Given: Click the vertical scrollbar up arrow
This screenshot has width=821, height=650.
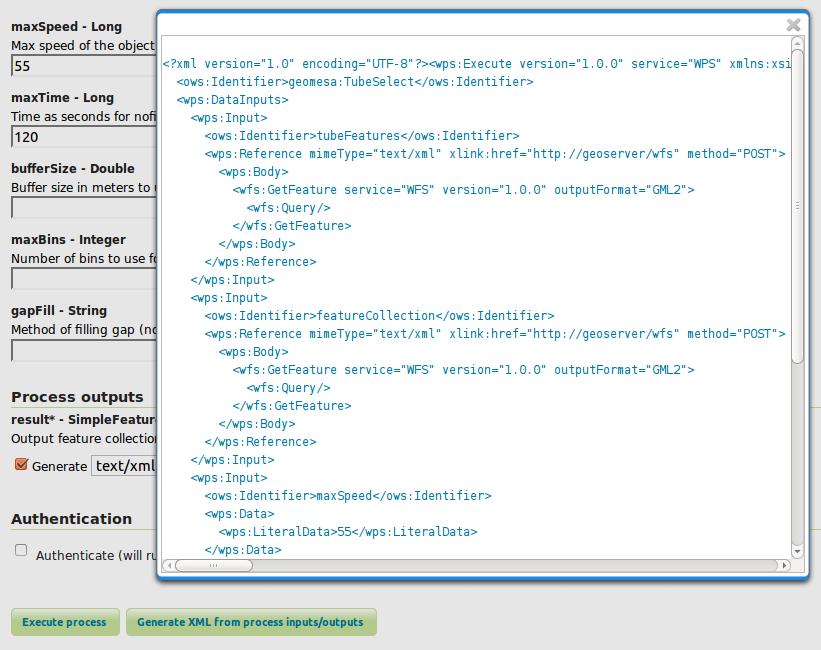Looking at the screenshot, I should 798,44.
